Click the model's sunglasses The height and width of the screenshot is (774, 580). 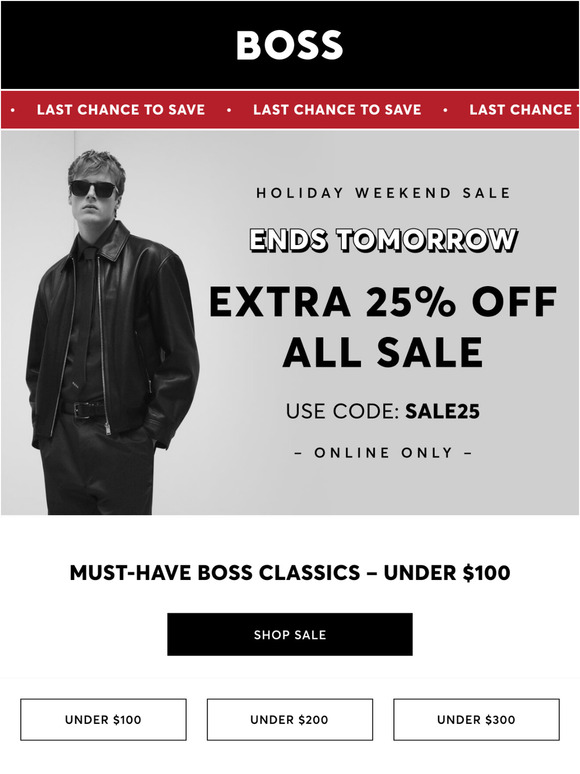94,189
